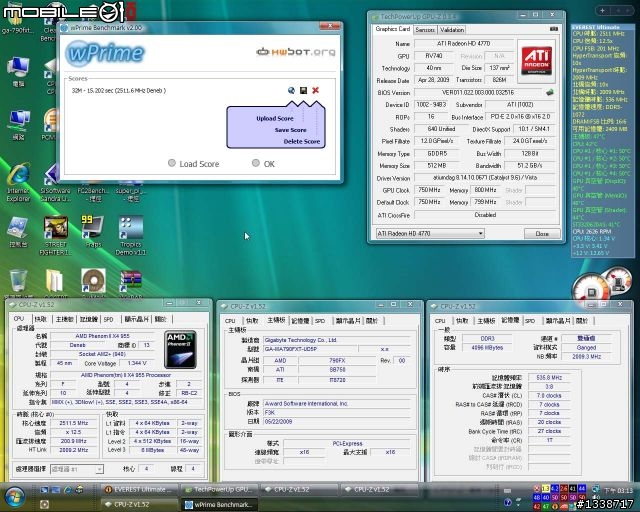The height and width of the screenshot is (512, 640).
Task: Click the Driver Version field in GPU-Z
Action: point(485,178)
